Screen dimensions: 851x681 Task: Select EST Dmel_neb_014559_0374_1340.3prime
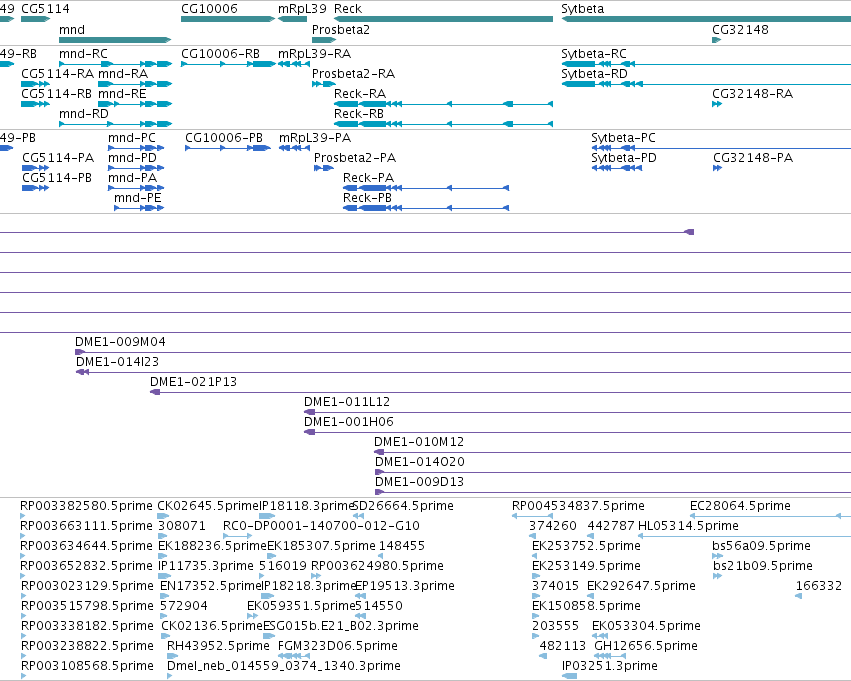pyautogui.click(x=284, y=666)
